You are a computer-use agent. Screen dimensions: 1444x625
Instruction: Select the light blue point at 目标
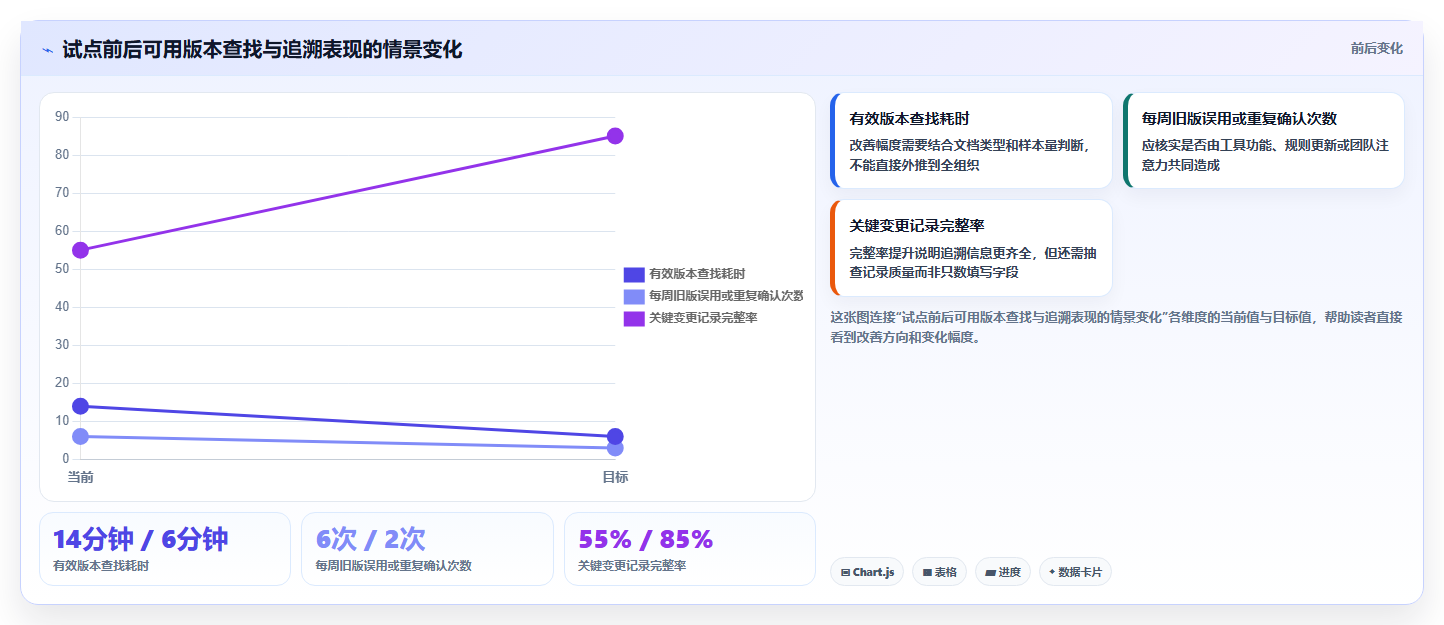pos(615,448)
